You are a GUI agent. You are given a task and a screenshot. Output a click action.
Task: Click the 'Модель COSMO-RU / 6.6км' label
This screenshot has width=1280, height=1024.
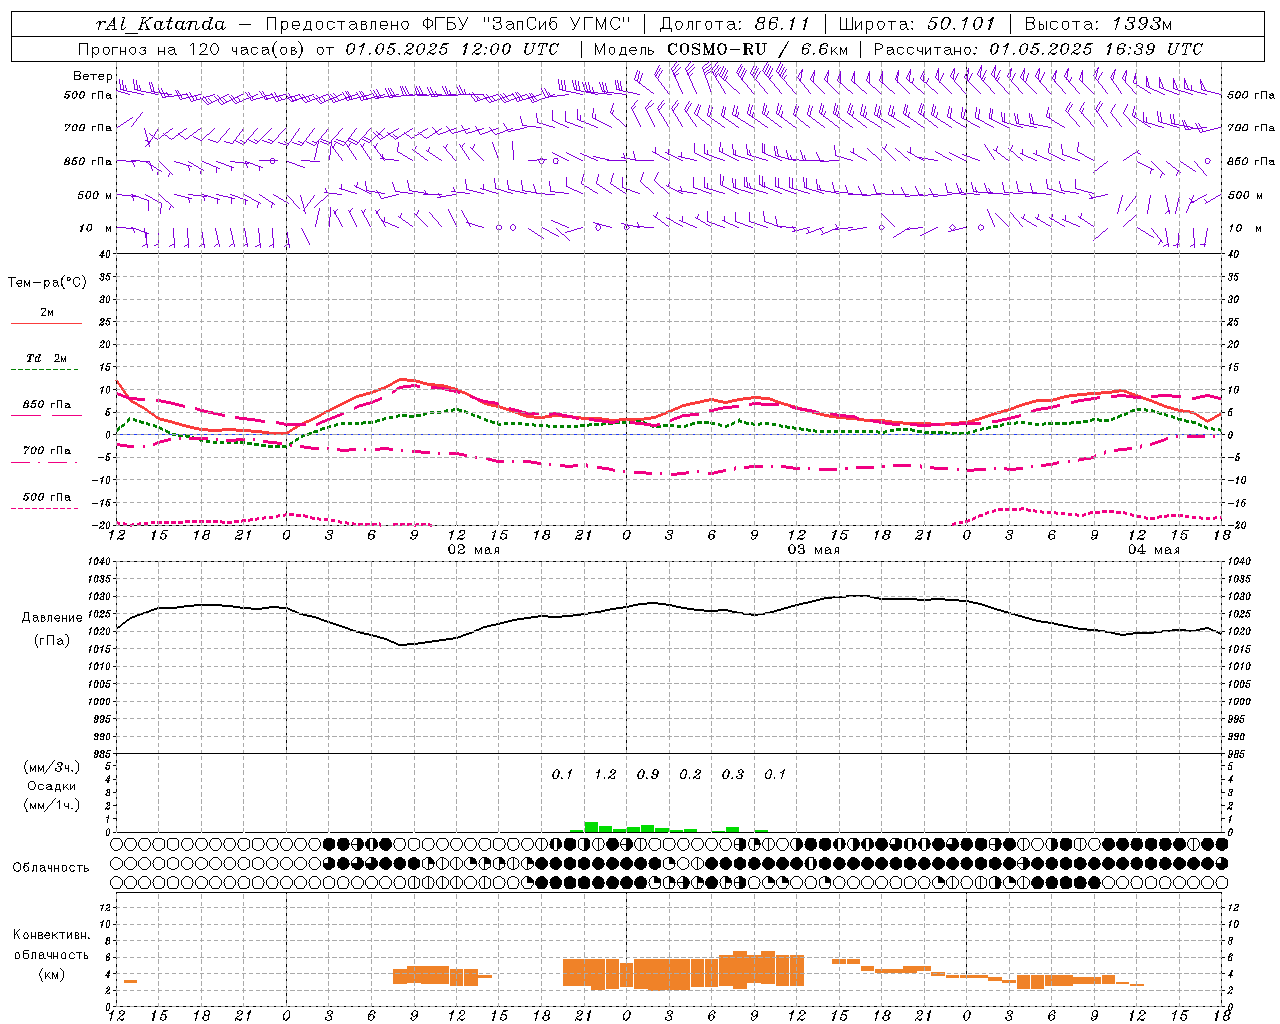721,49
